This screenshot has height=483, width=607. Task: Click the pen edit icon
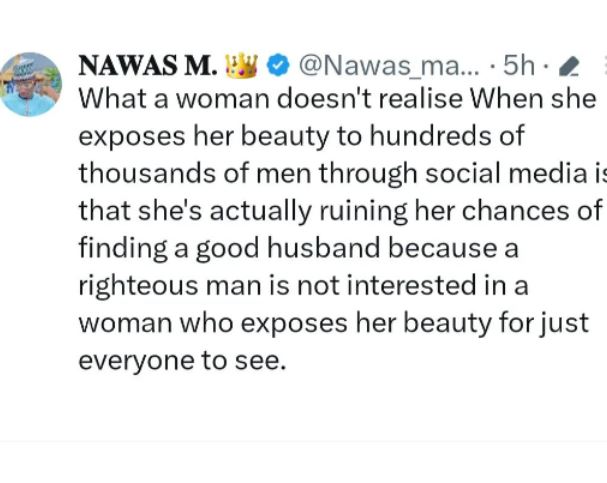tap(567, 67)
